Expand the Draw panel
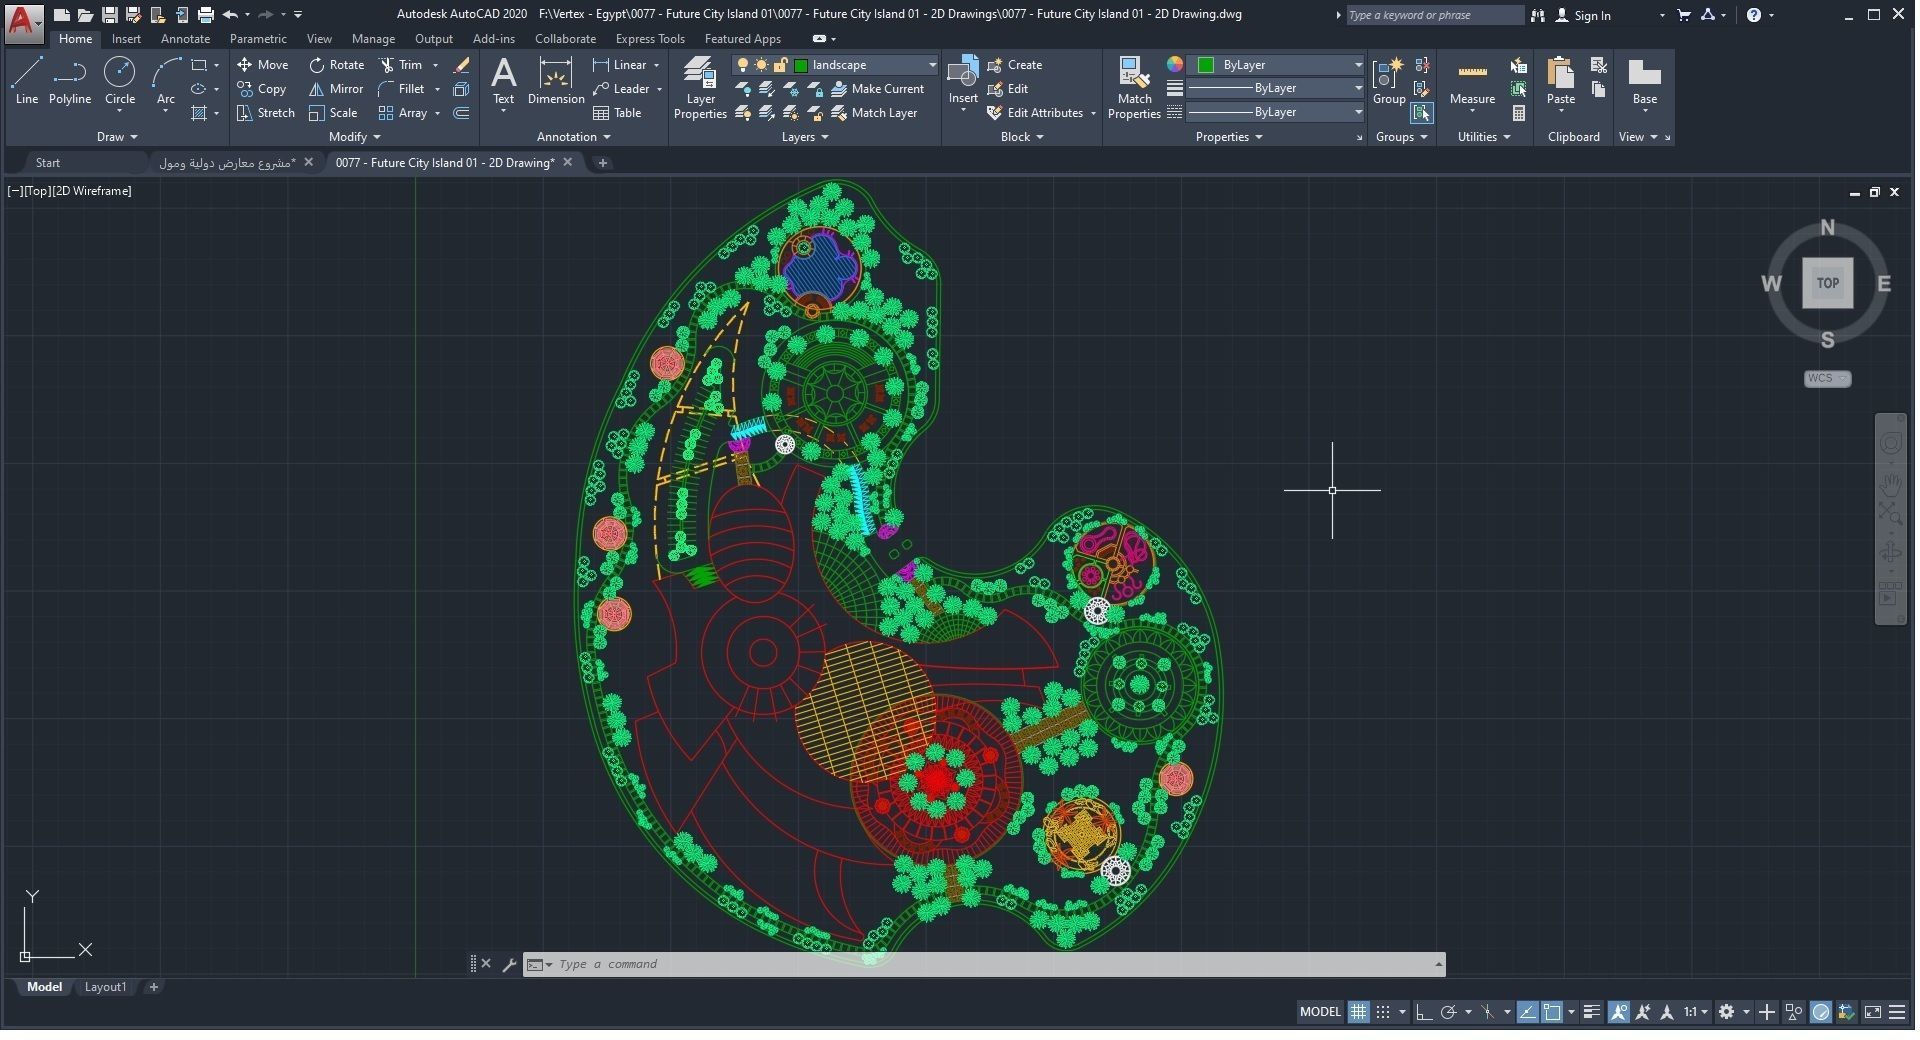This screenshot has height=1040, width=1920. [x=118, y=137]
